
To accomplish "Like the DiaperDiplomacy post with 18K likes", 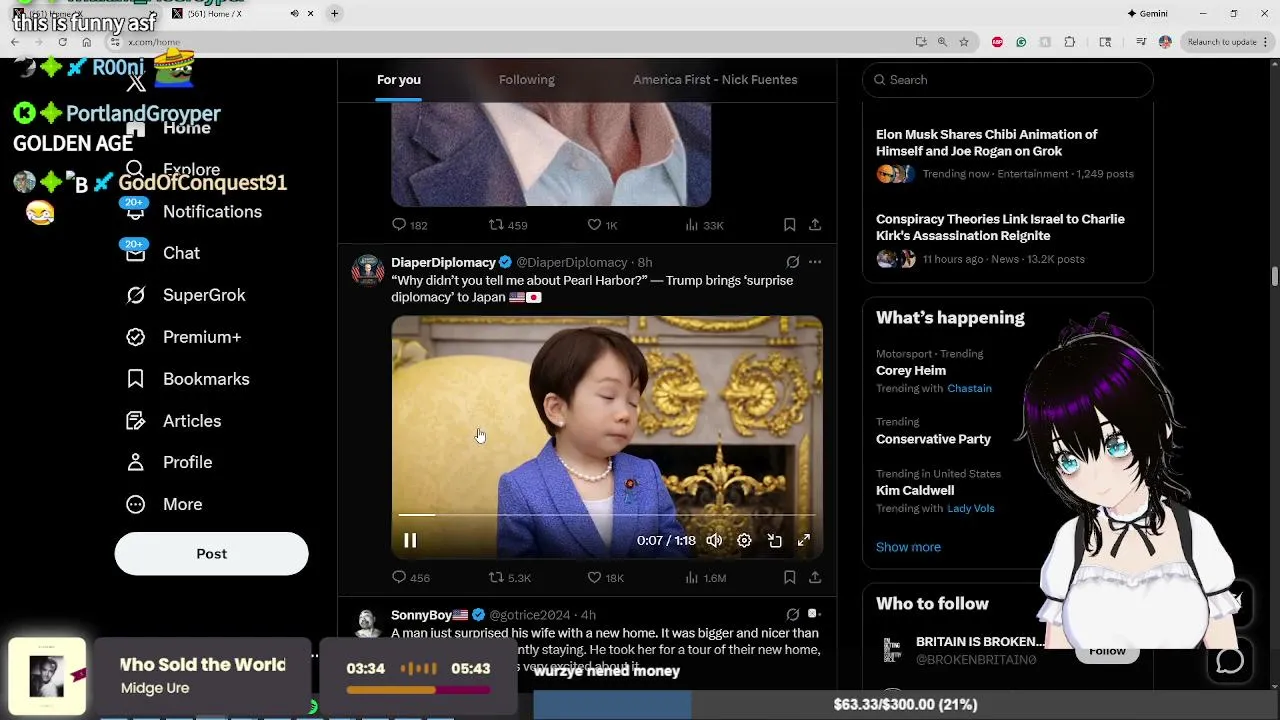I will pos(605,577).
